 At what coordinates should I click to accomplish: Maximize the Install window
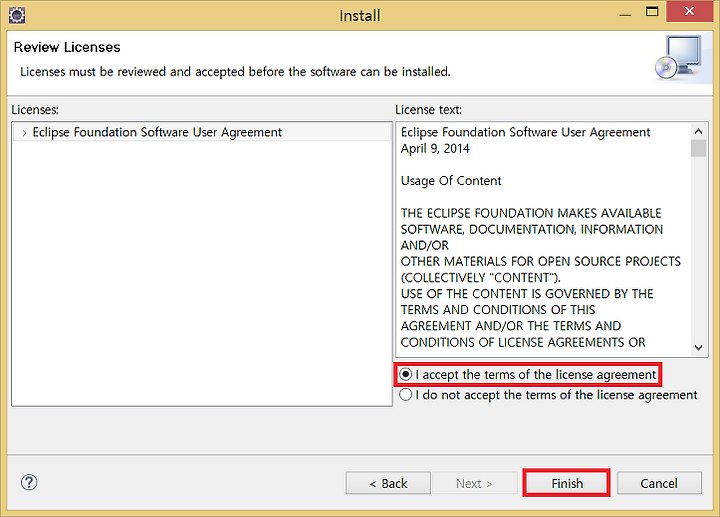coord(652,11)
